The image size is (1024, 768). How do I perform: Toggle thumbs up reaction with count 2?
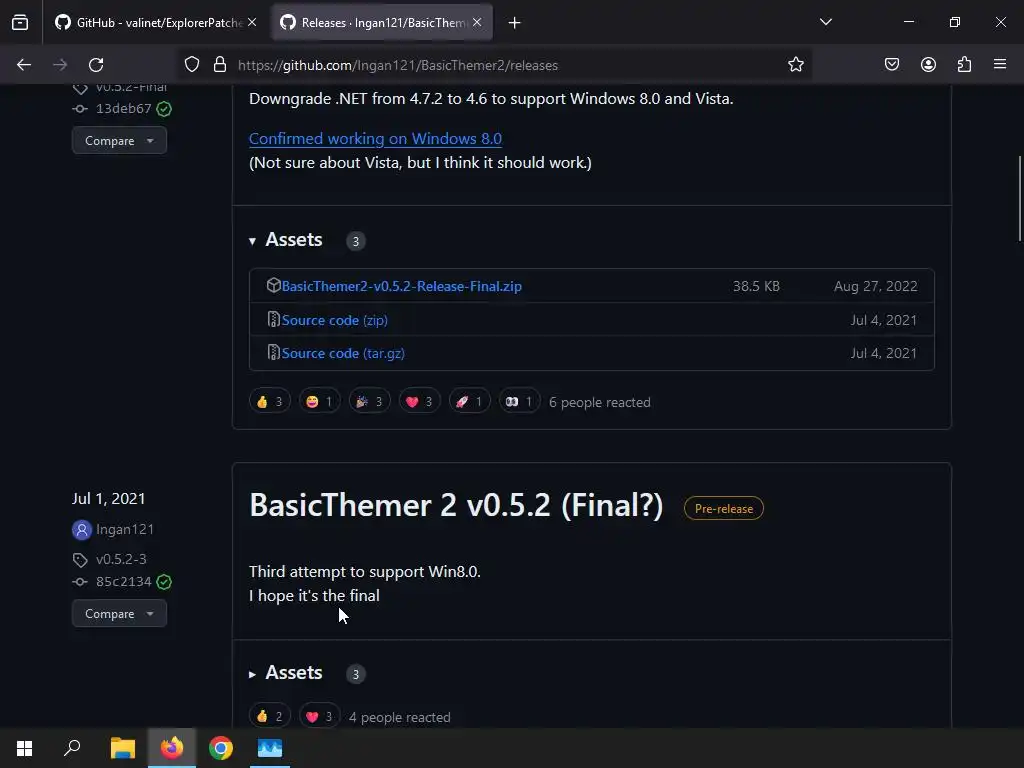(270, 716)
